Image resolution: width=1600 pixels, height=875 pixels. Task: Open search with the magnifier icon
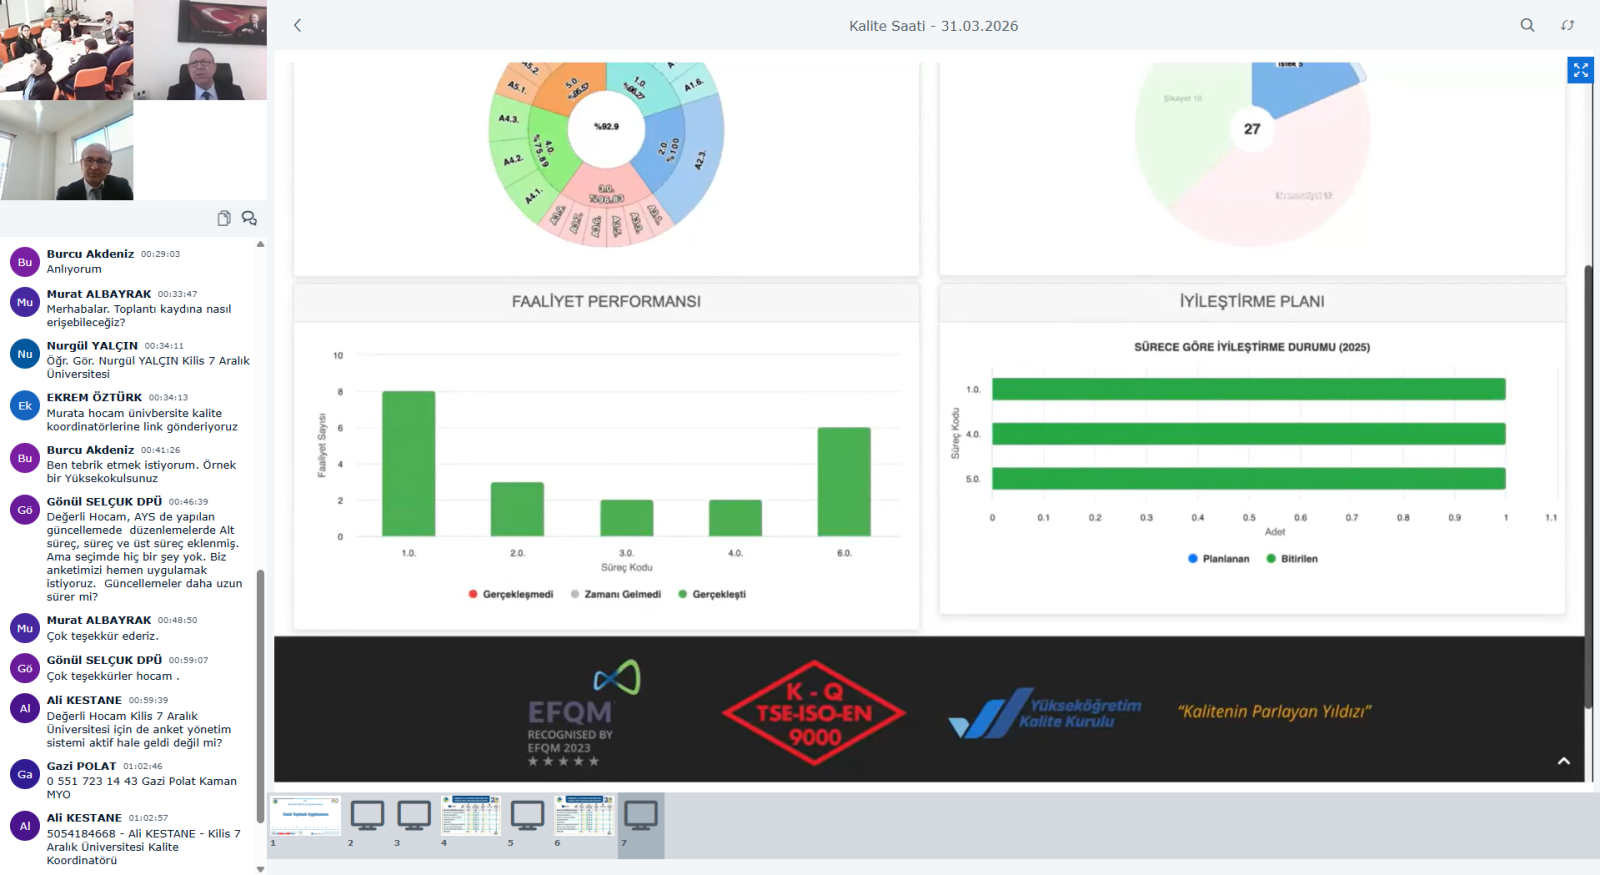pyautogui.click(x=1527, y=26)
